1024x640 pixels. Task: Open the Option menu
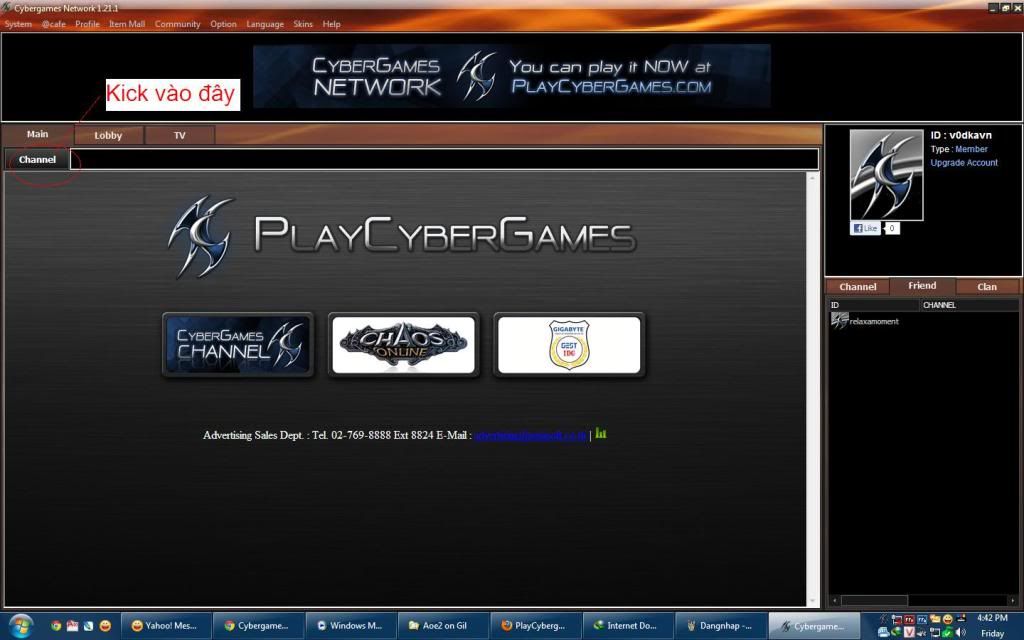(223, 24)
